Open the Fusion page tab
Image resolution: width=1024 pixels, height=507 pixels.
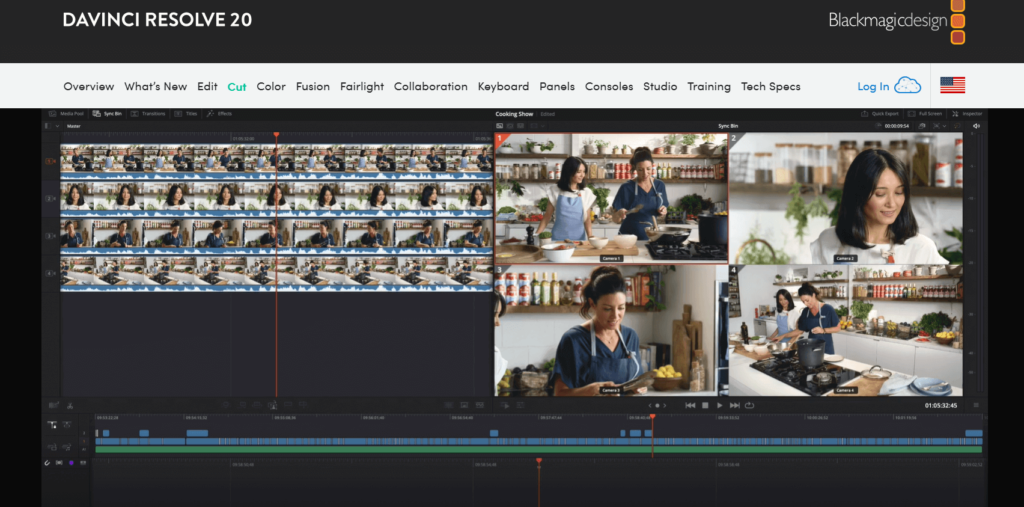coord(313,86)
